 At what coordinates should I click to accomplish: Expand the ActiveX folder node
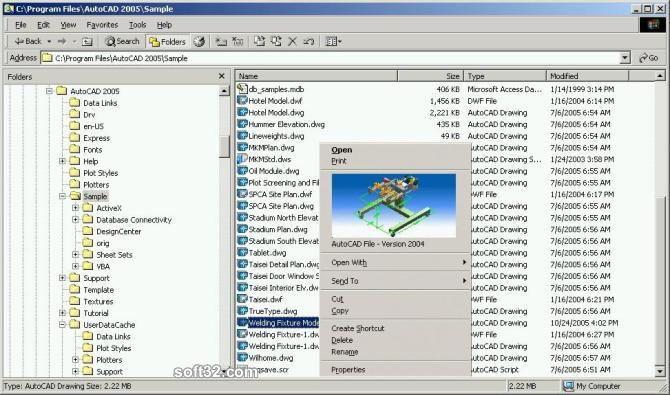76,208
